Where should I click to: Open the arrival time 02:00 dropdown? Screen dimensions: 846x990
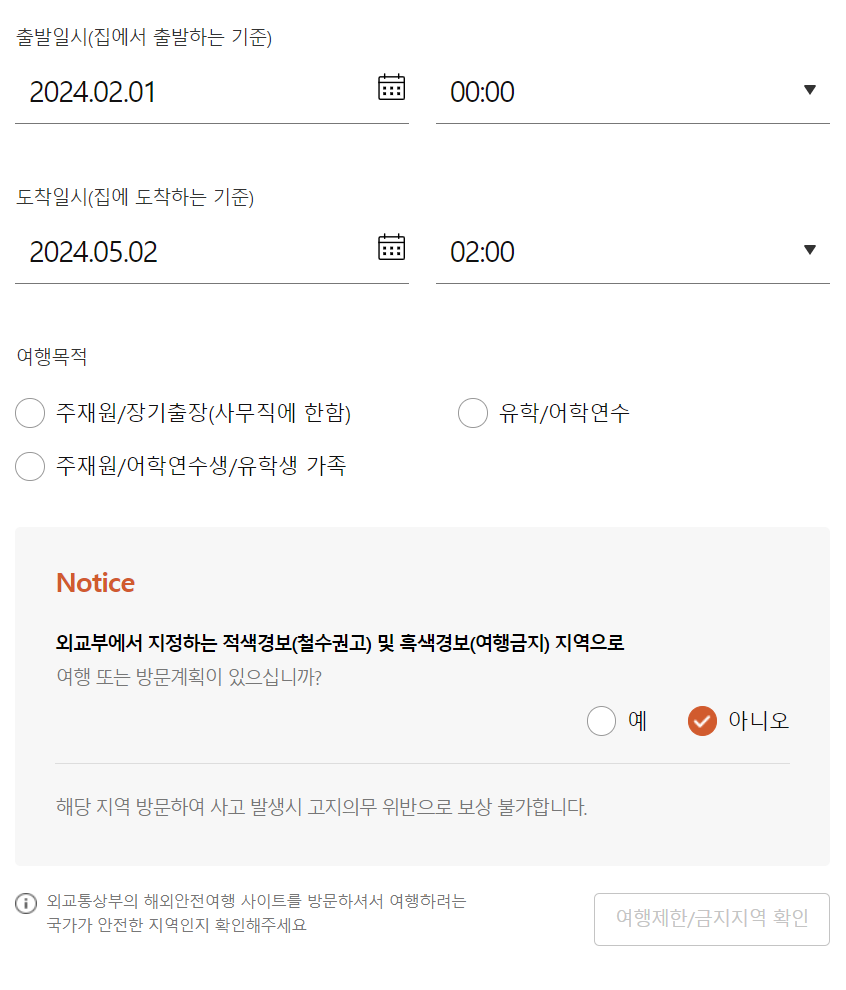pyautogui.click(x=633, y=252)
